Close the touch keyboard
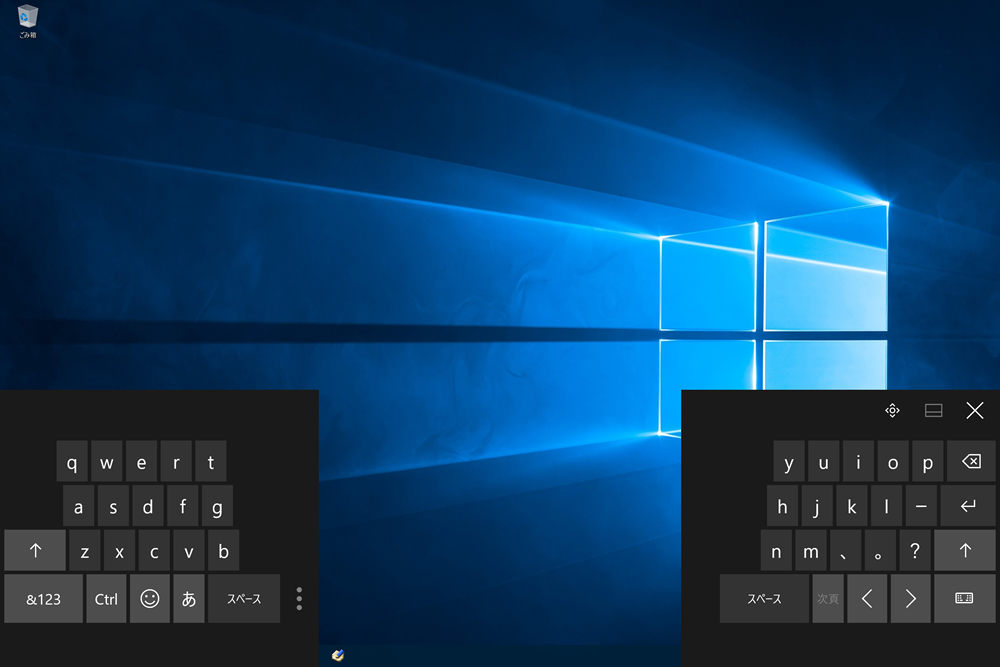This screenshot has height=667, width=1000. click(974, 410)
